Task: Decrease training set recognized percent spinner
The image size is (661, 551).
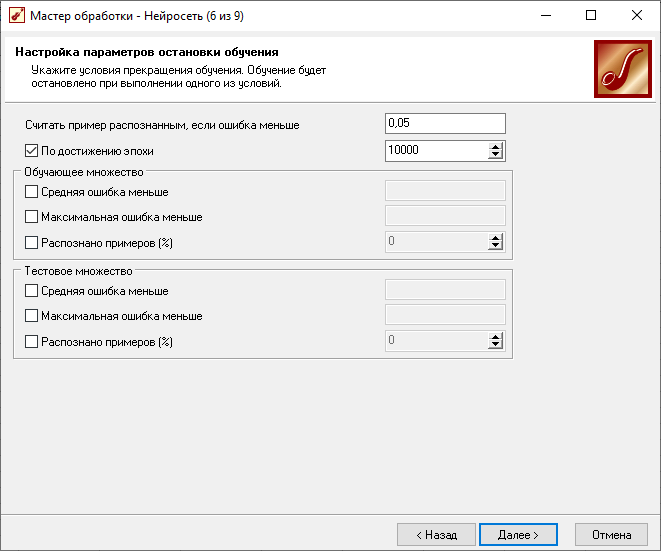Action: click(496, 246)
